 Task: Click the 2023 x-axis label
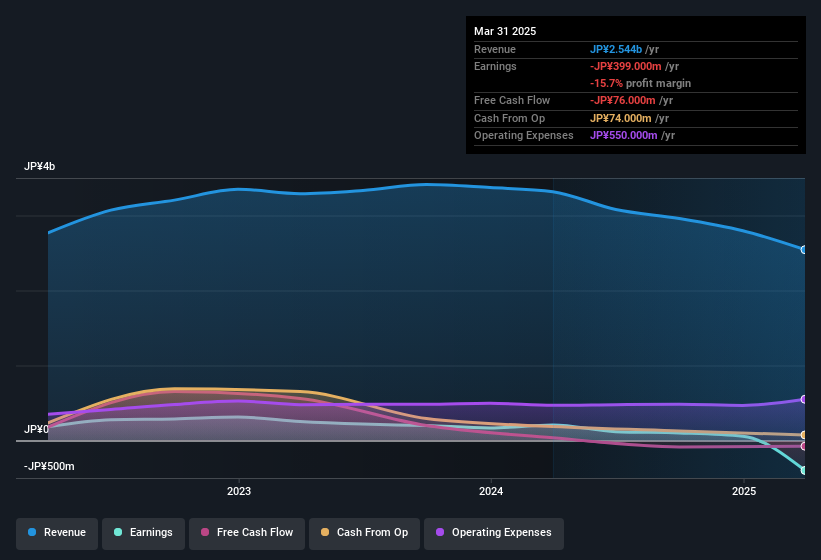coord(239,491)
